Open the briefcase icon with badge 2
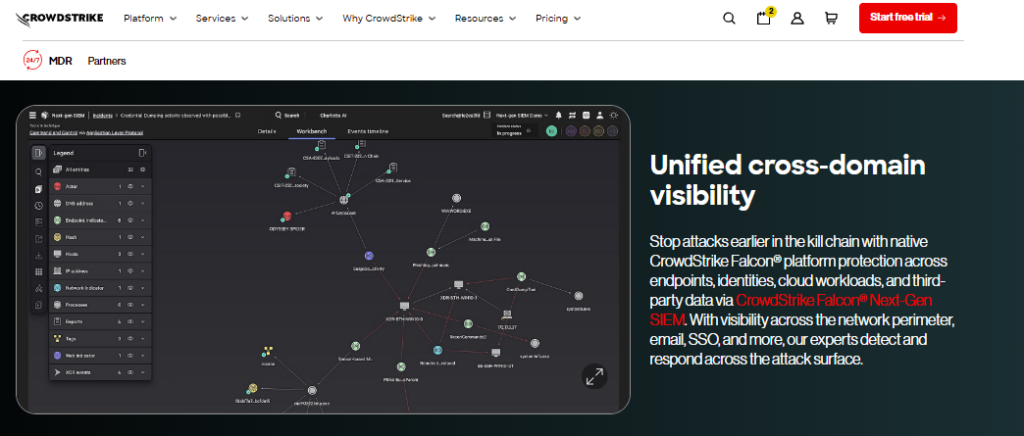The image size is (1024, 436). [763, 18]
